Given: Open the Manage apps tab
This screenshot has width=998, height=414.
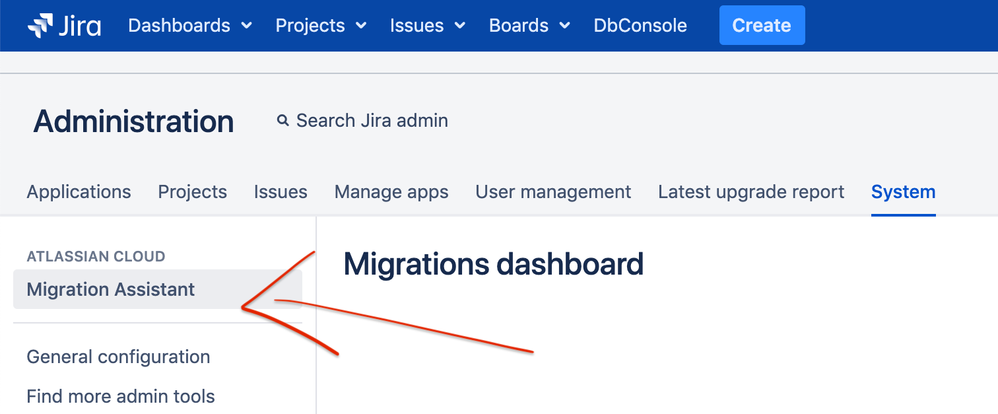Looking at the screenshot, I should pos(391,192).
